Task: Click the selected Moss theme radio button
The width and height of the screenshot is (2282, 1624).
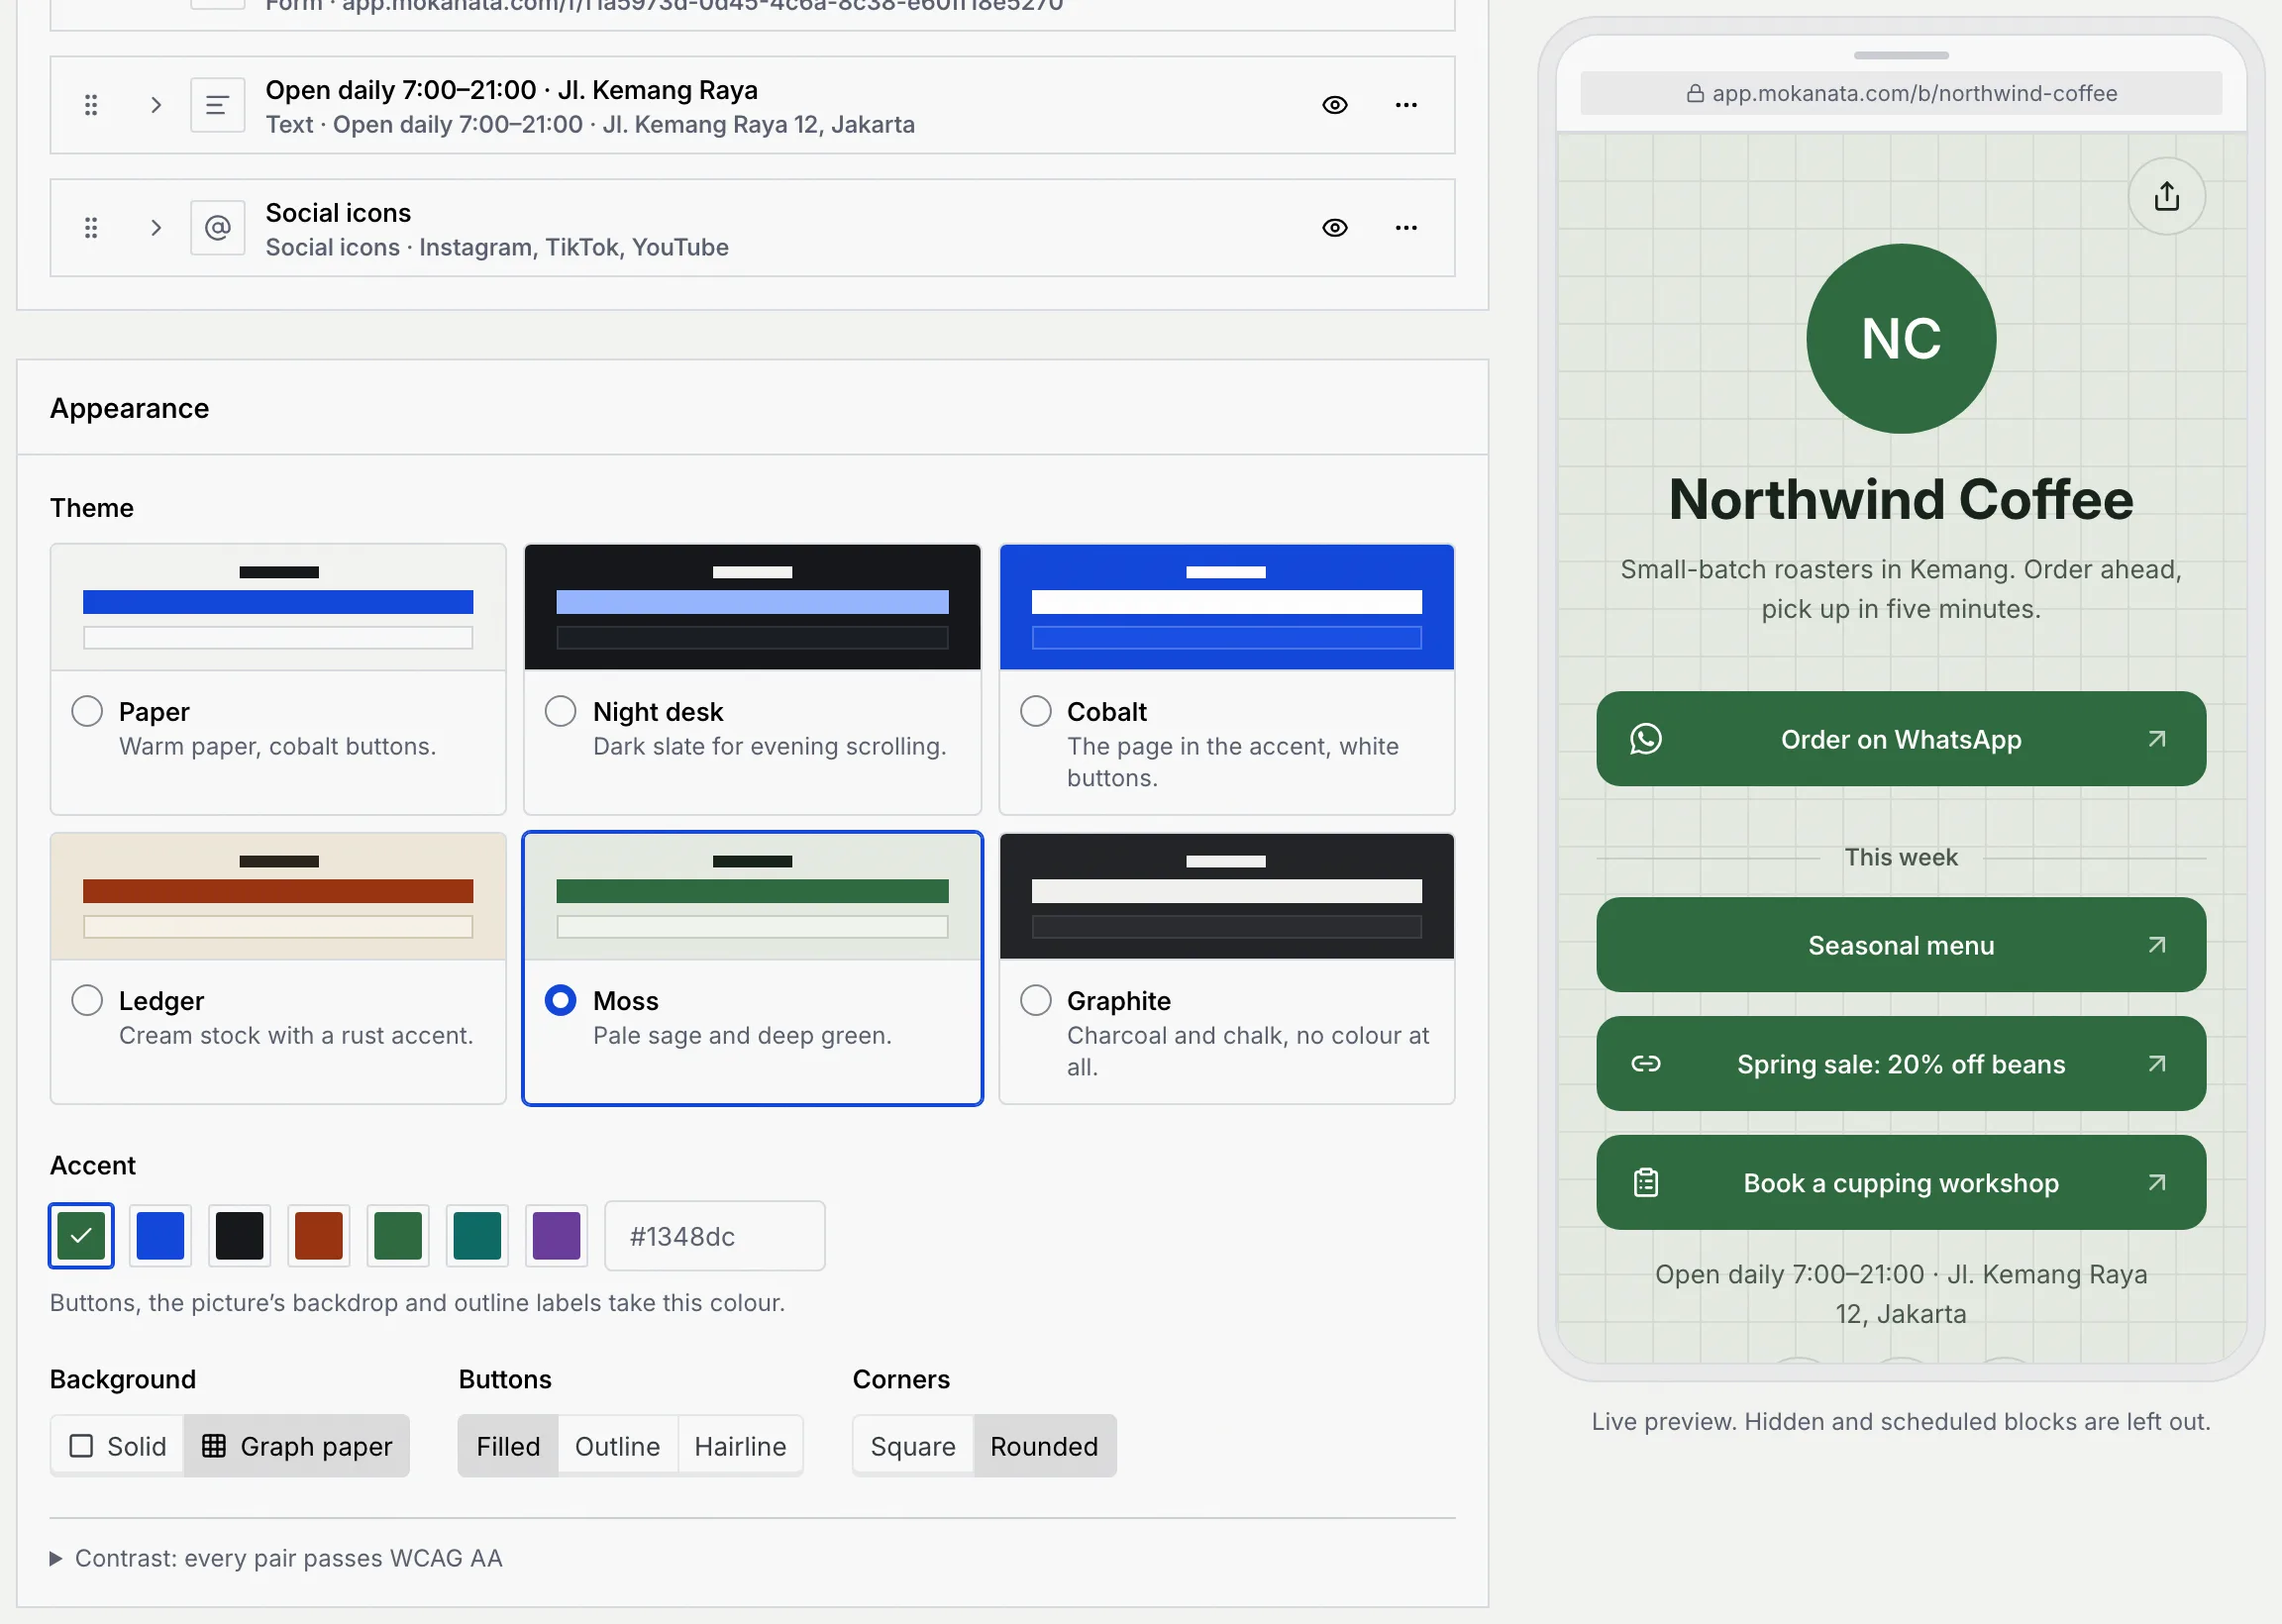Action: click(x=560, y=1000)
